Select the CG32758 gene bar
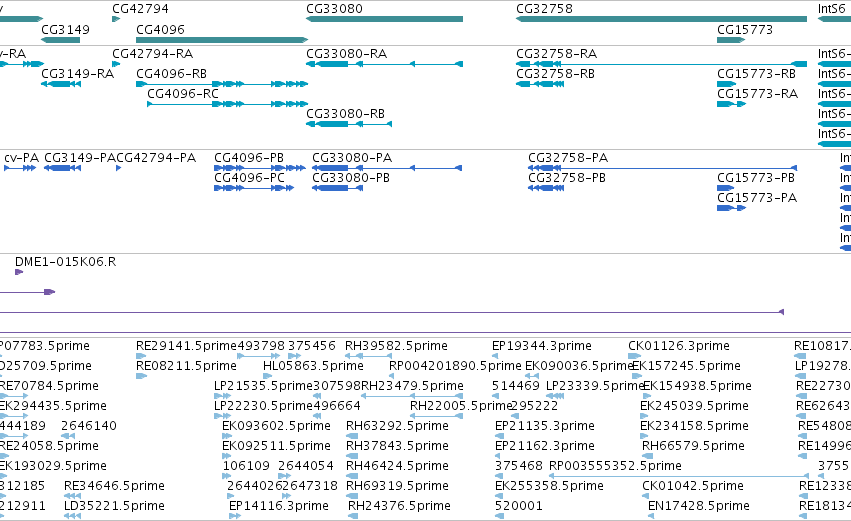 [x=661, y=19]
